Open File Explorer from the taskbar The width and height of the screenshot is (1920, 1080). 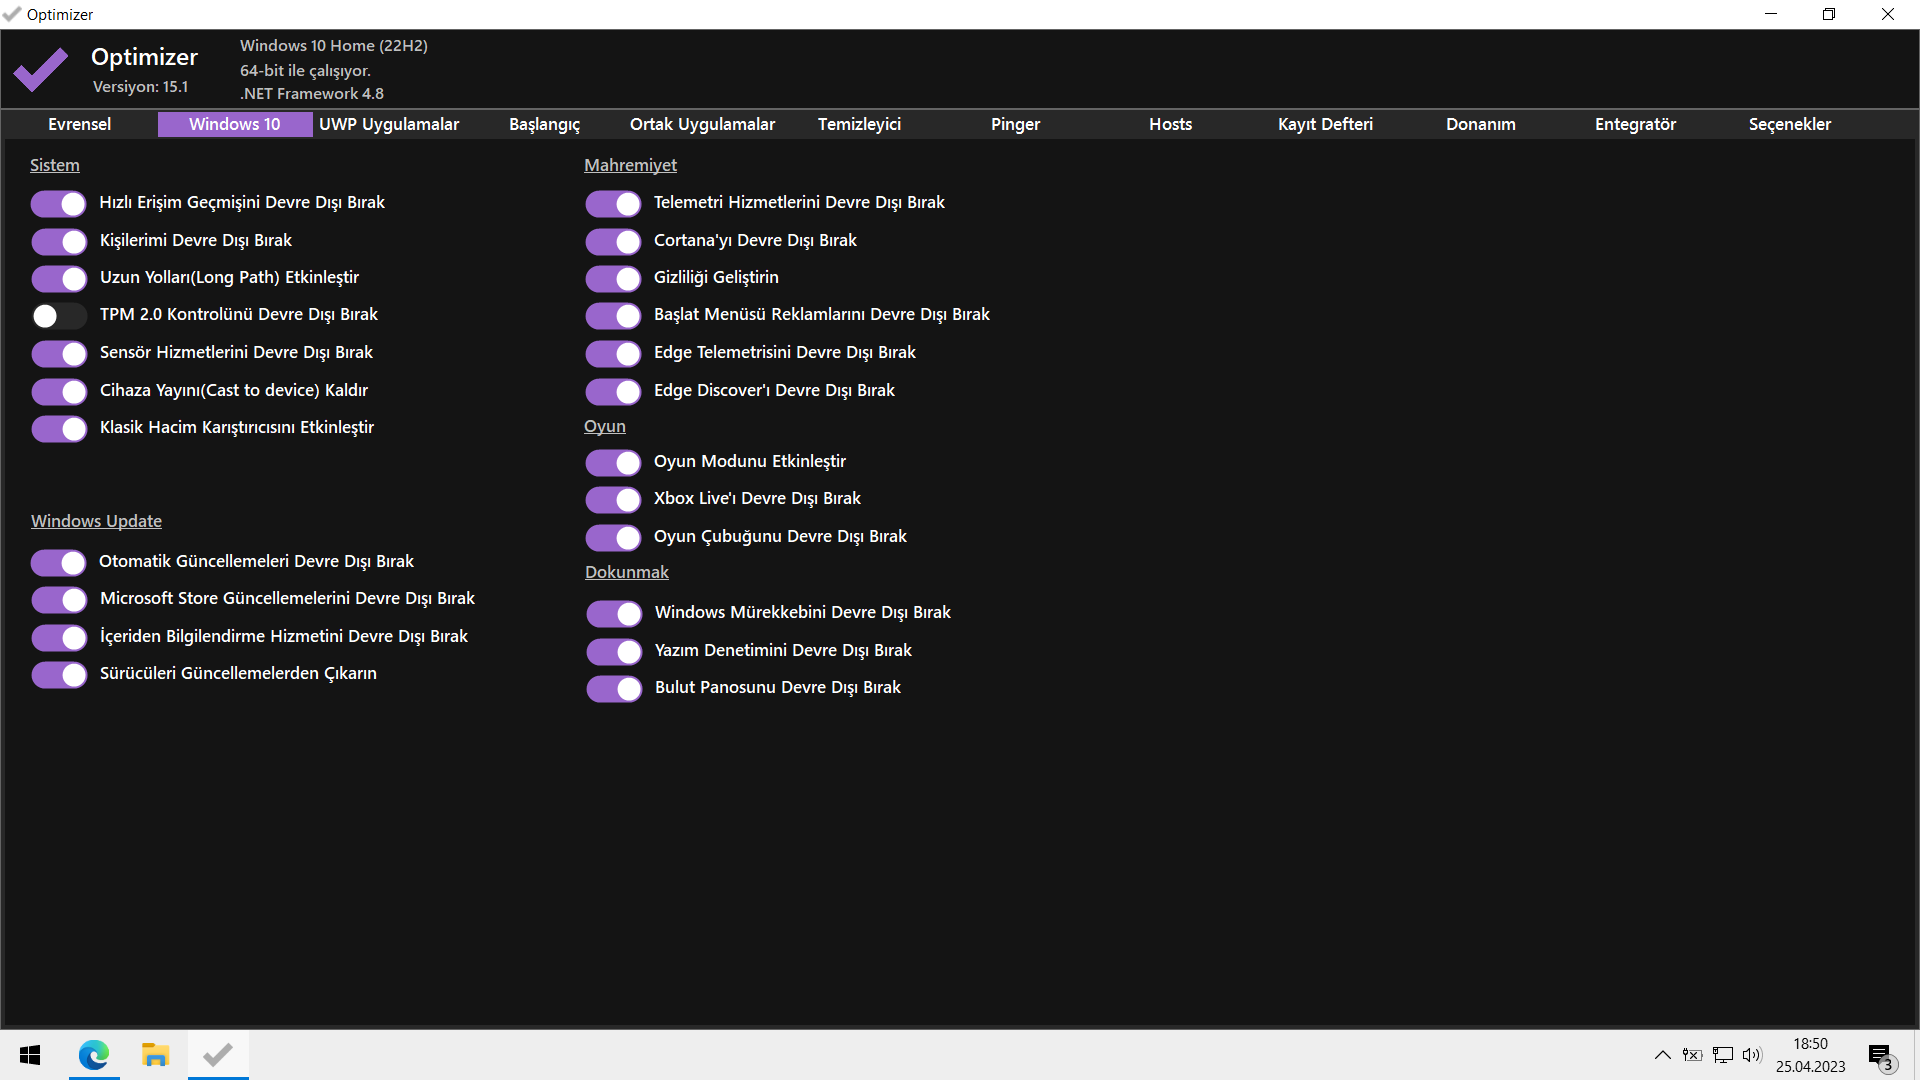click(155, 1055)
